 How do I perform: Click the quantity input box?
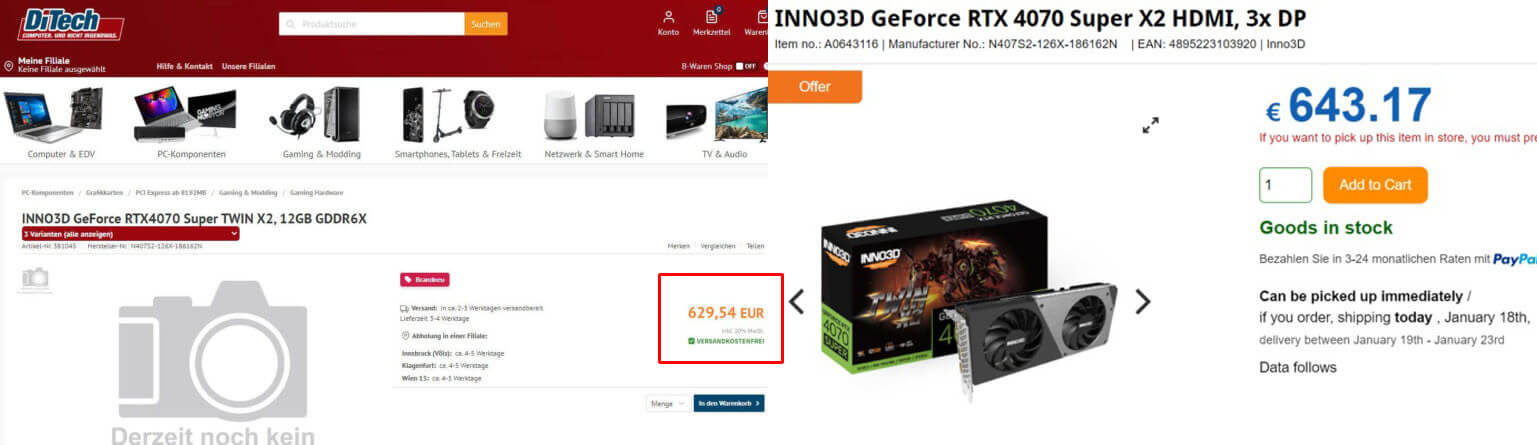[1285, 185]
